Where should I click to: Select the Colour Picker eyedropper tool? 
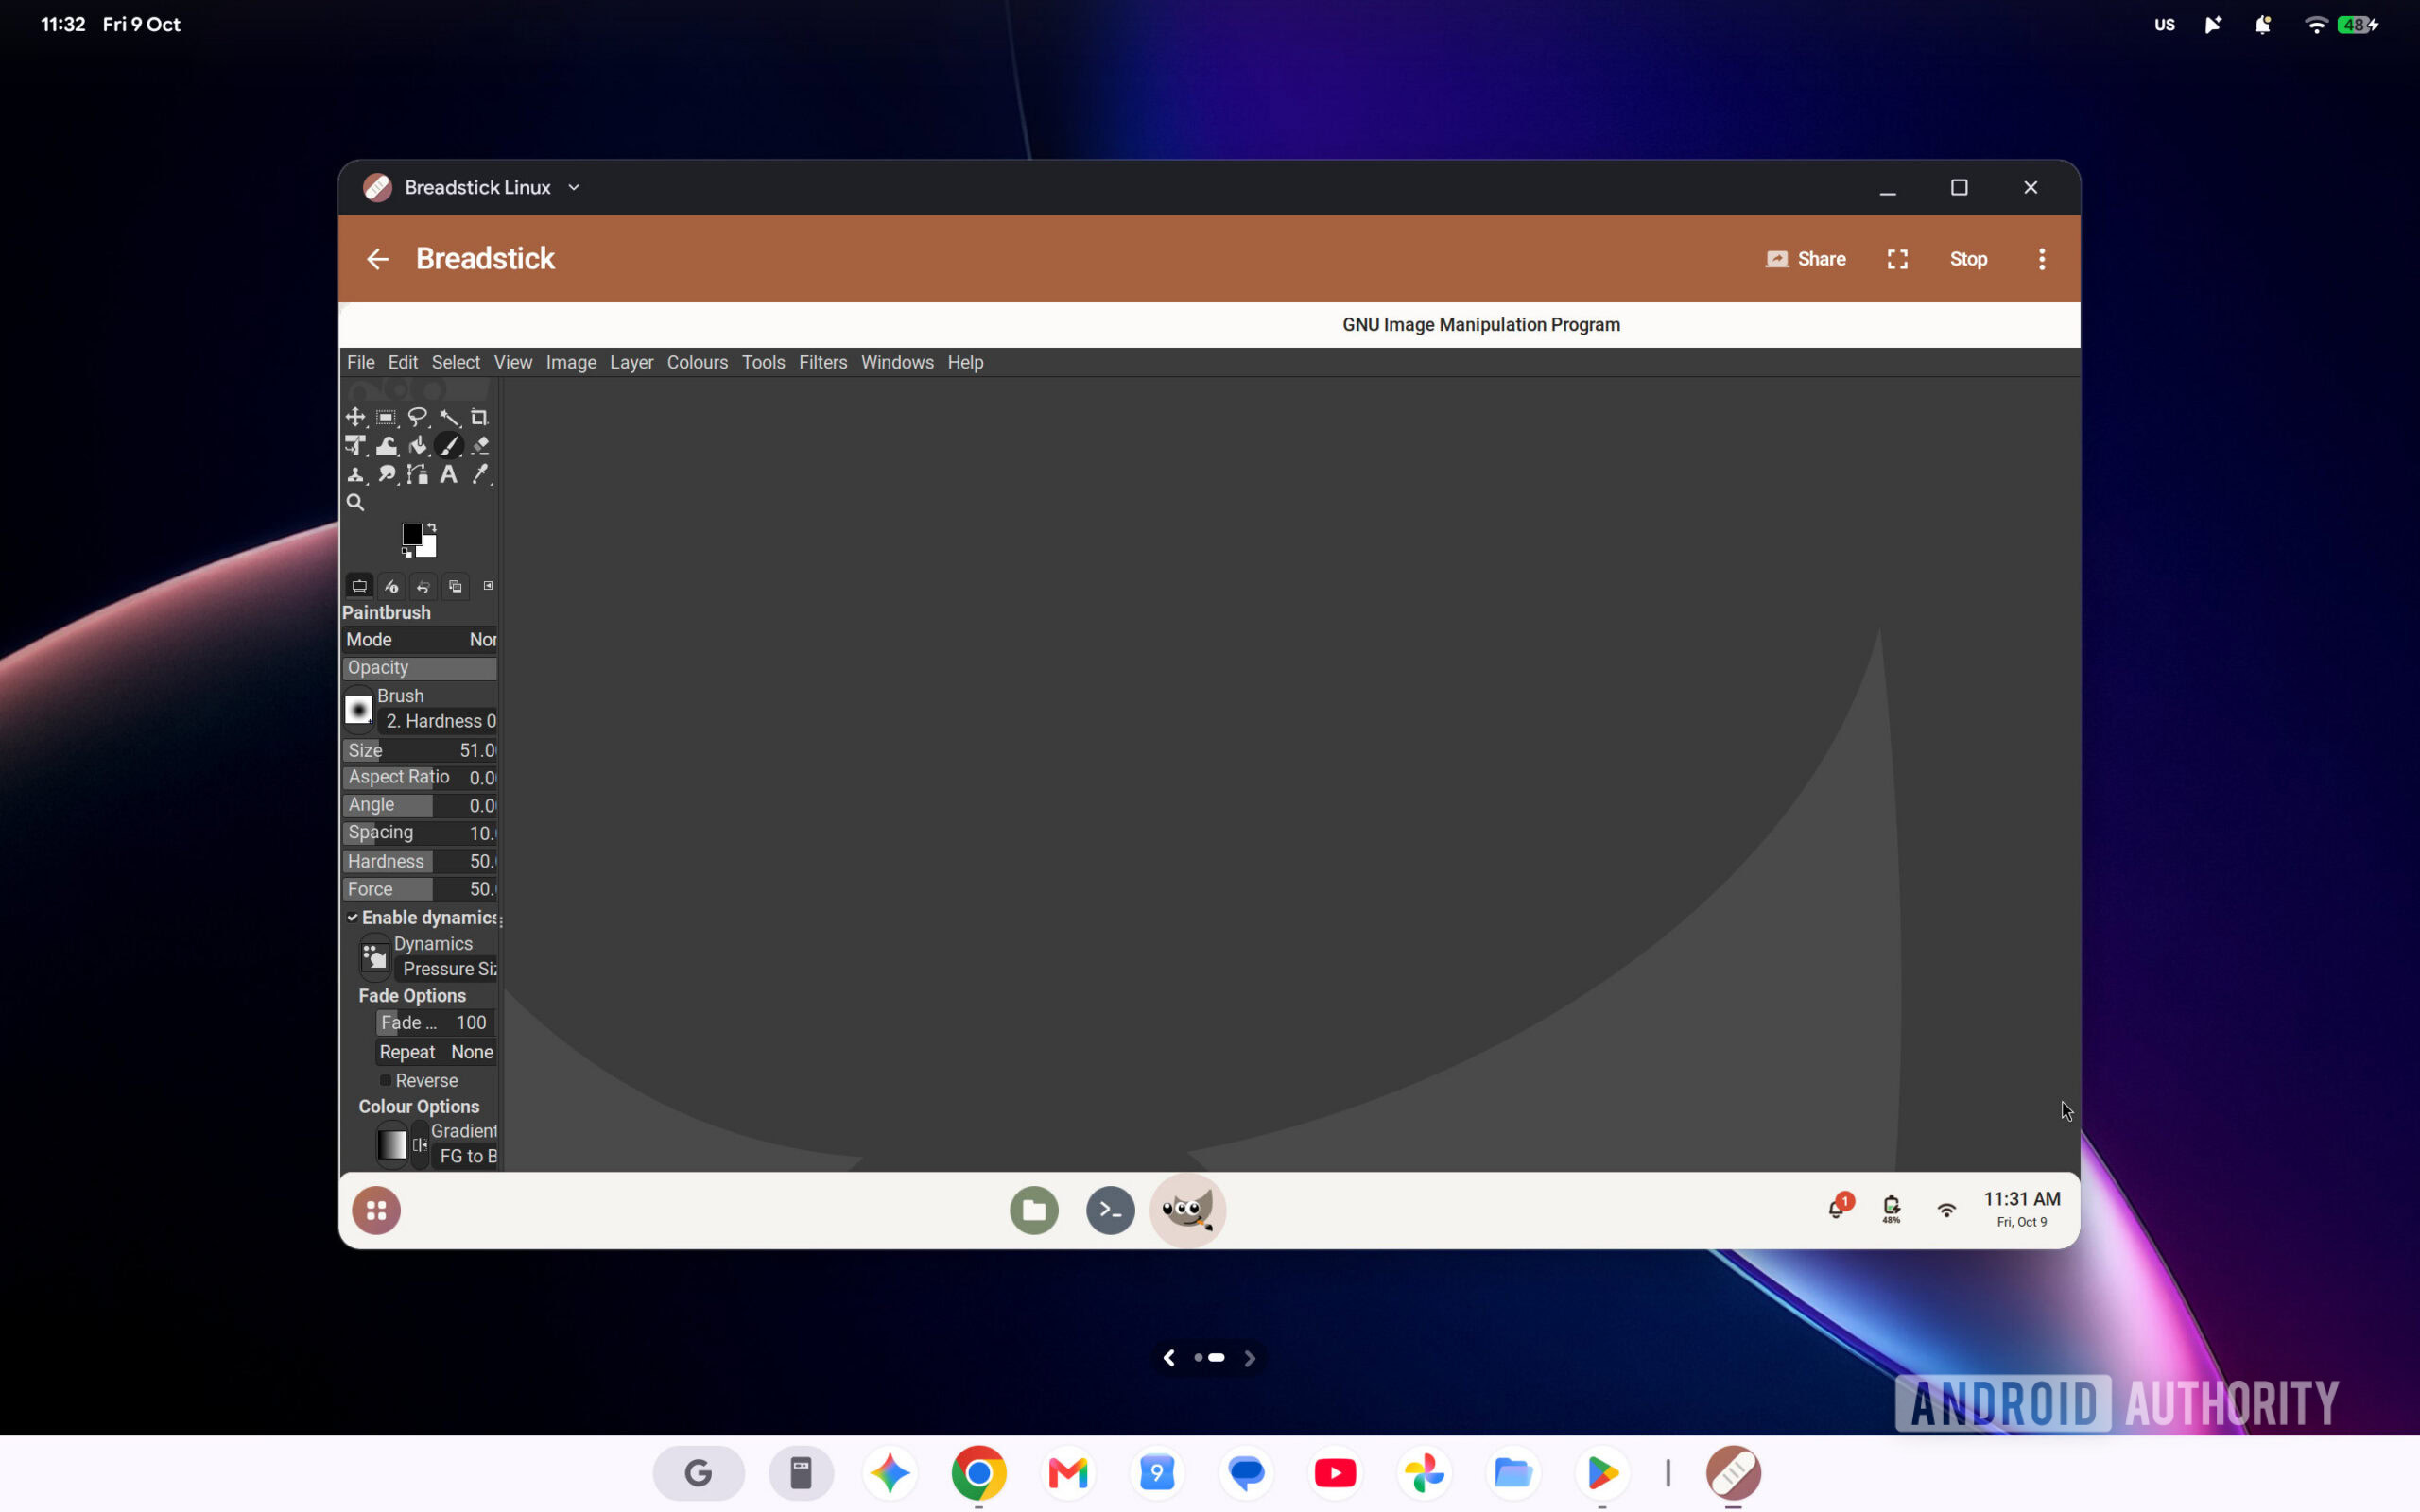(480, 475)
